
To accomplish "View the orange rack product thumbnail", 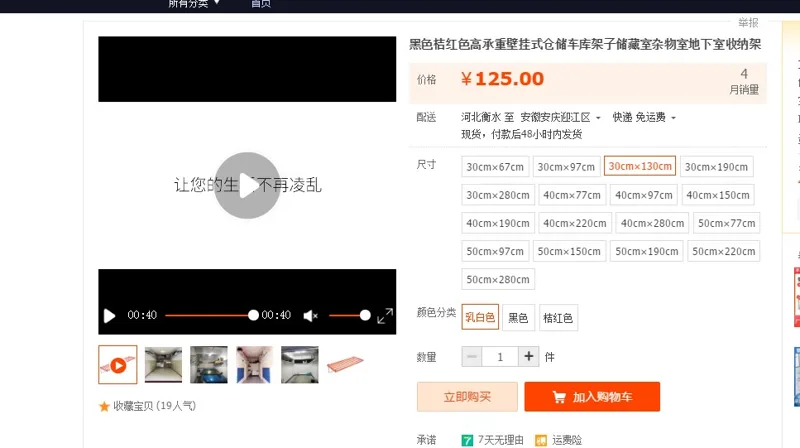I will (345, 365).
